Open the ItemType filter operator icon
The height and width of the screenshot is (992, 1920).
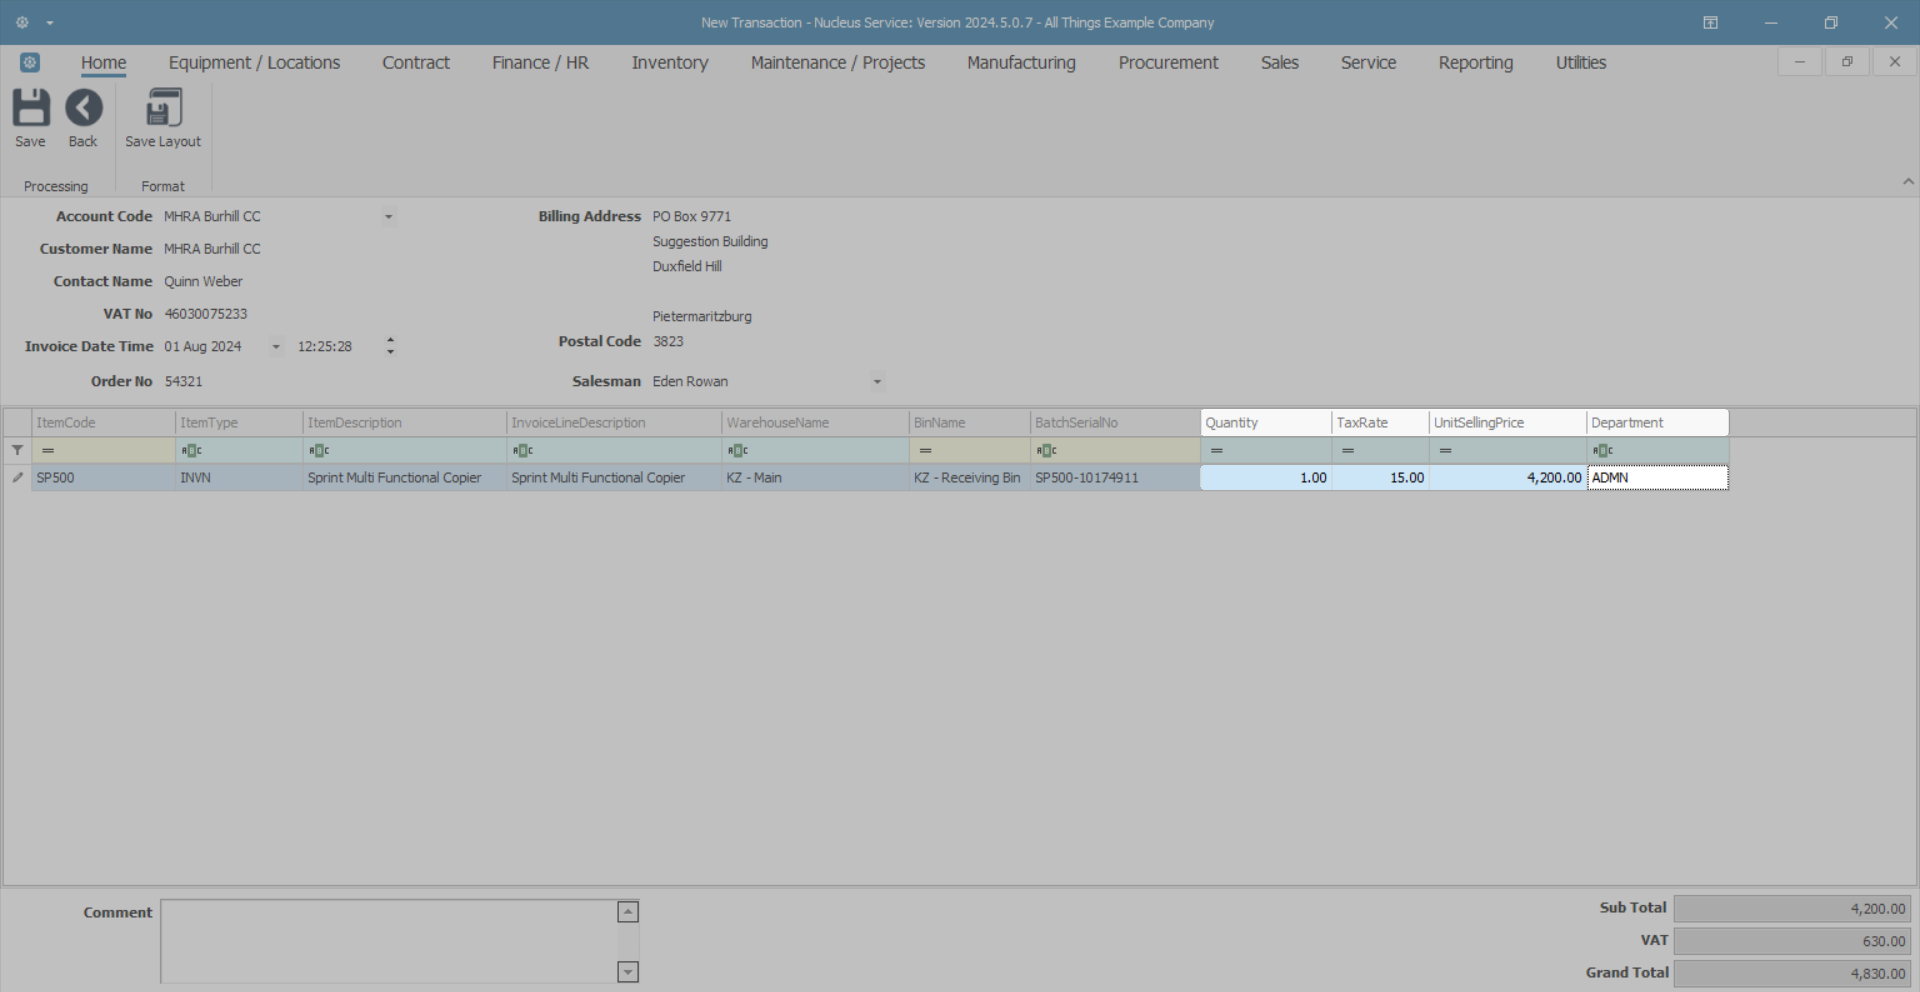coord(192,451)
